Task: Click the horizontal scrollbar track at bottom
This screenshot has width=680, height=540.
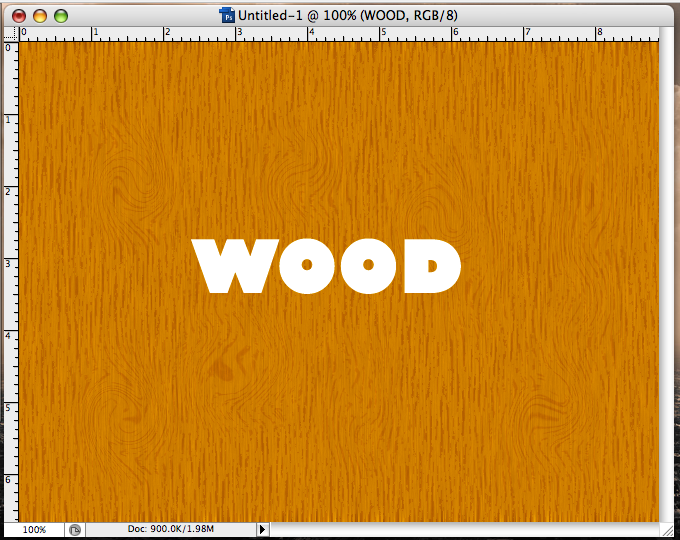Action: 464,530
